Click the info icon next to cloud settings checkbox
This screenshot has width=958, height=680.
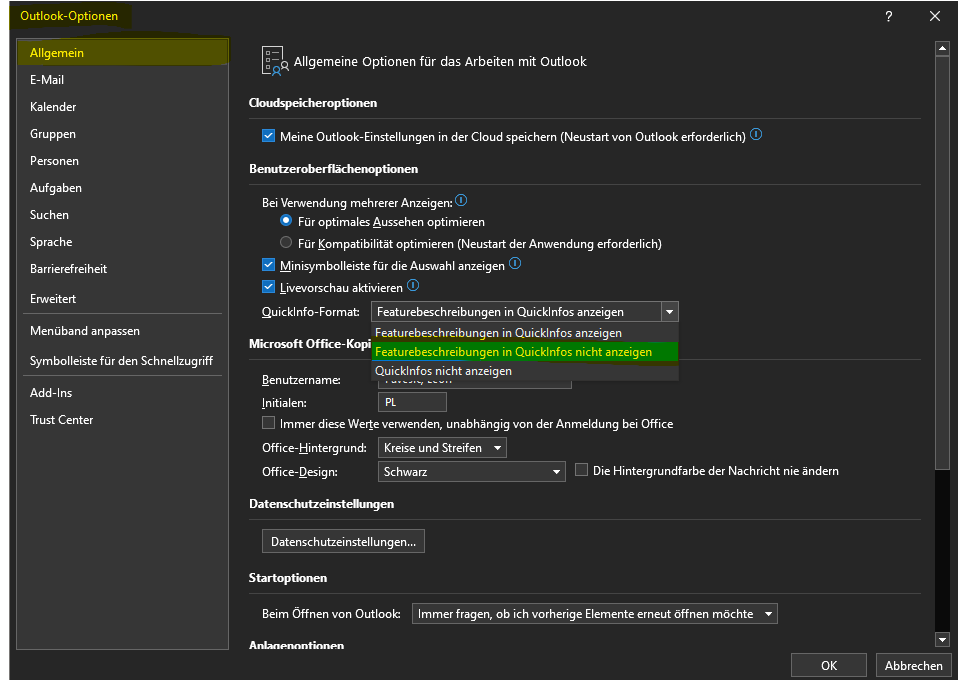tap(756, 134)
